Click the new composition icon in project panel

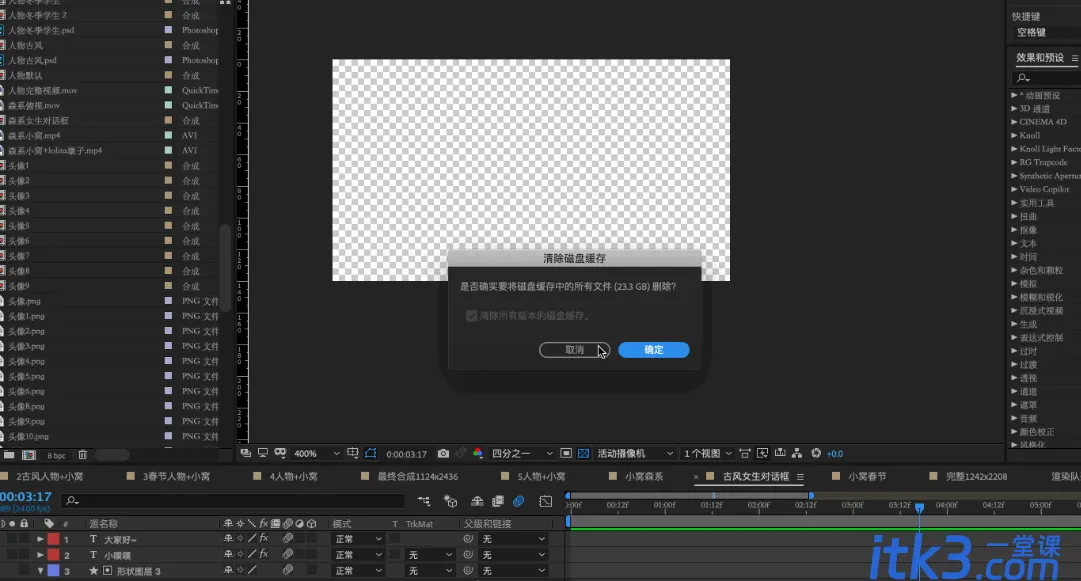[x=29, y=455]
